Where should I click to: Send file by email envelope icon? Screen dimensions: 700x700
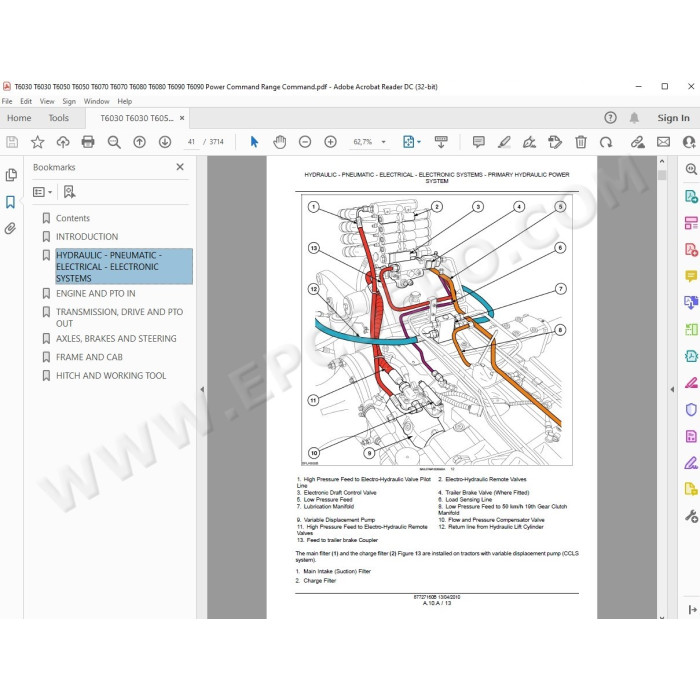663,142
